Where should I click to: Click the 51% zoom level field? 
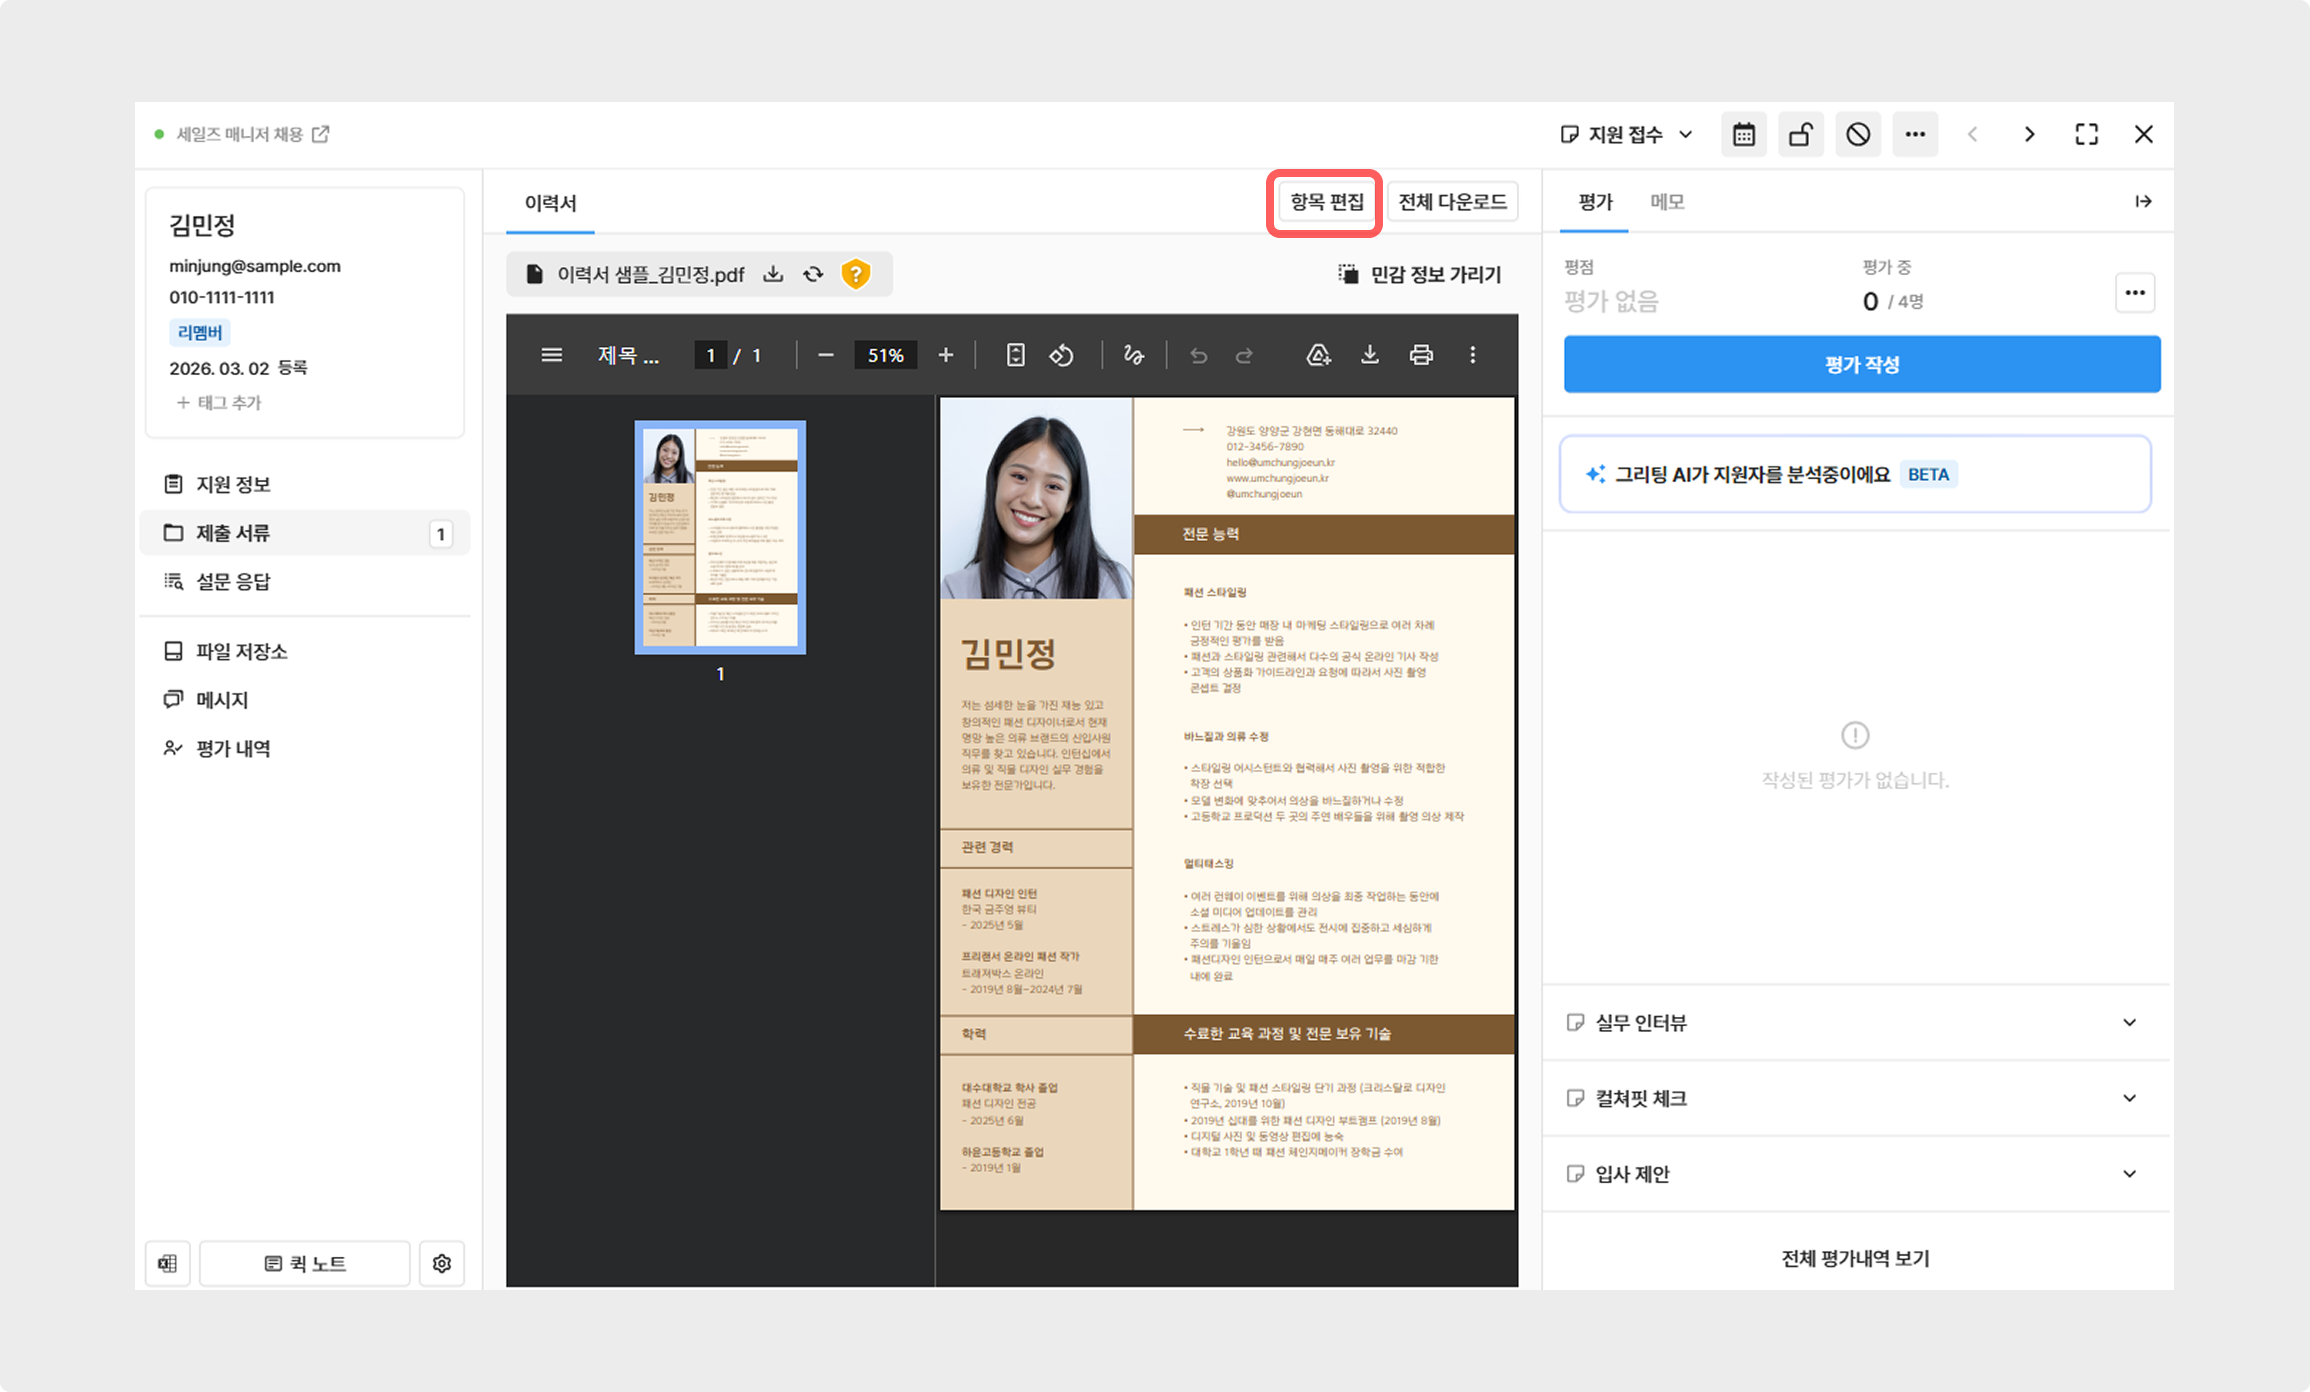tap(886, 355)
